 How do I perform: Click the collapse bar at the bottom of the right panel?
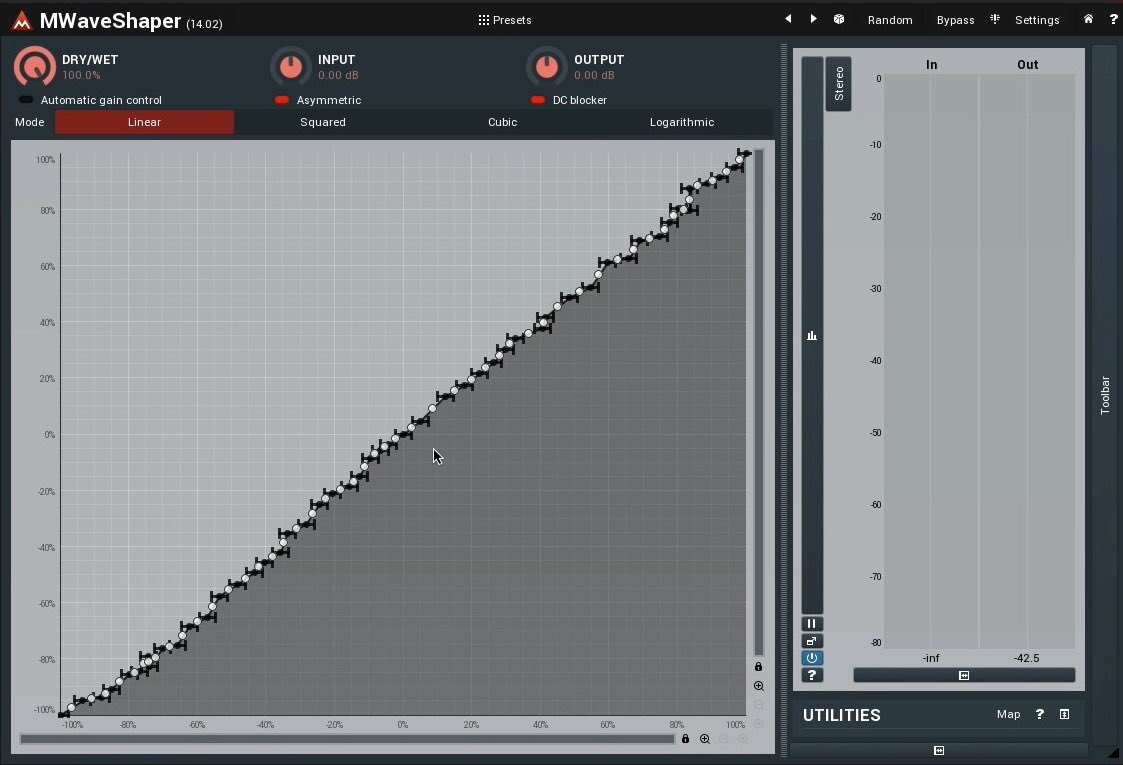(939, 750)
